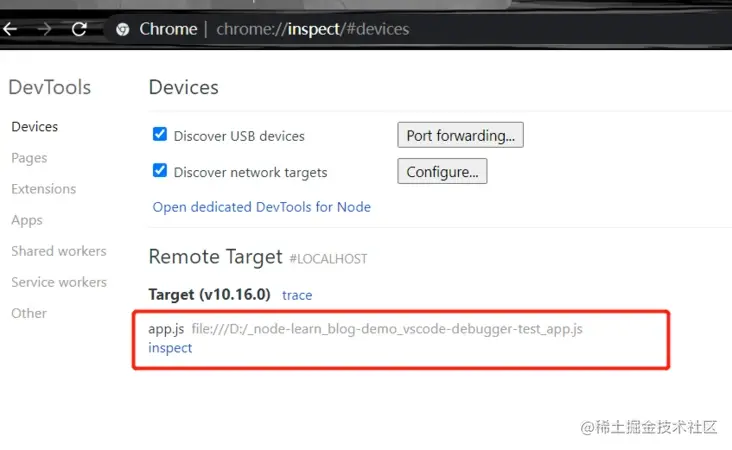
Task: Disable Discover network targets checkbox
Action: click(x=160, y=170)
